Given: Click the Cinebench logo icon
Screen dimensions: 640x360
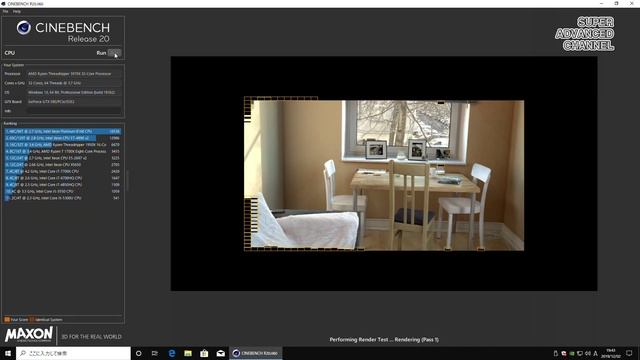Looking at the screenshot, I should pyautogui.click(x=24, y=28).
